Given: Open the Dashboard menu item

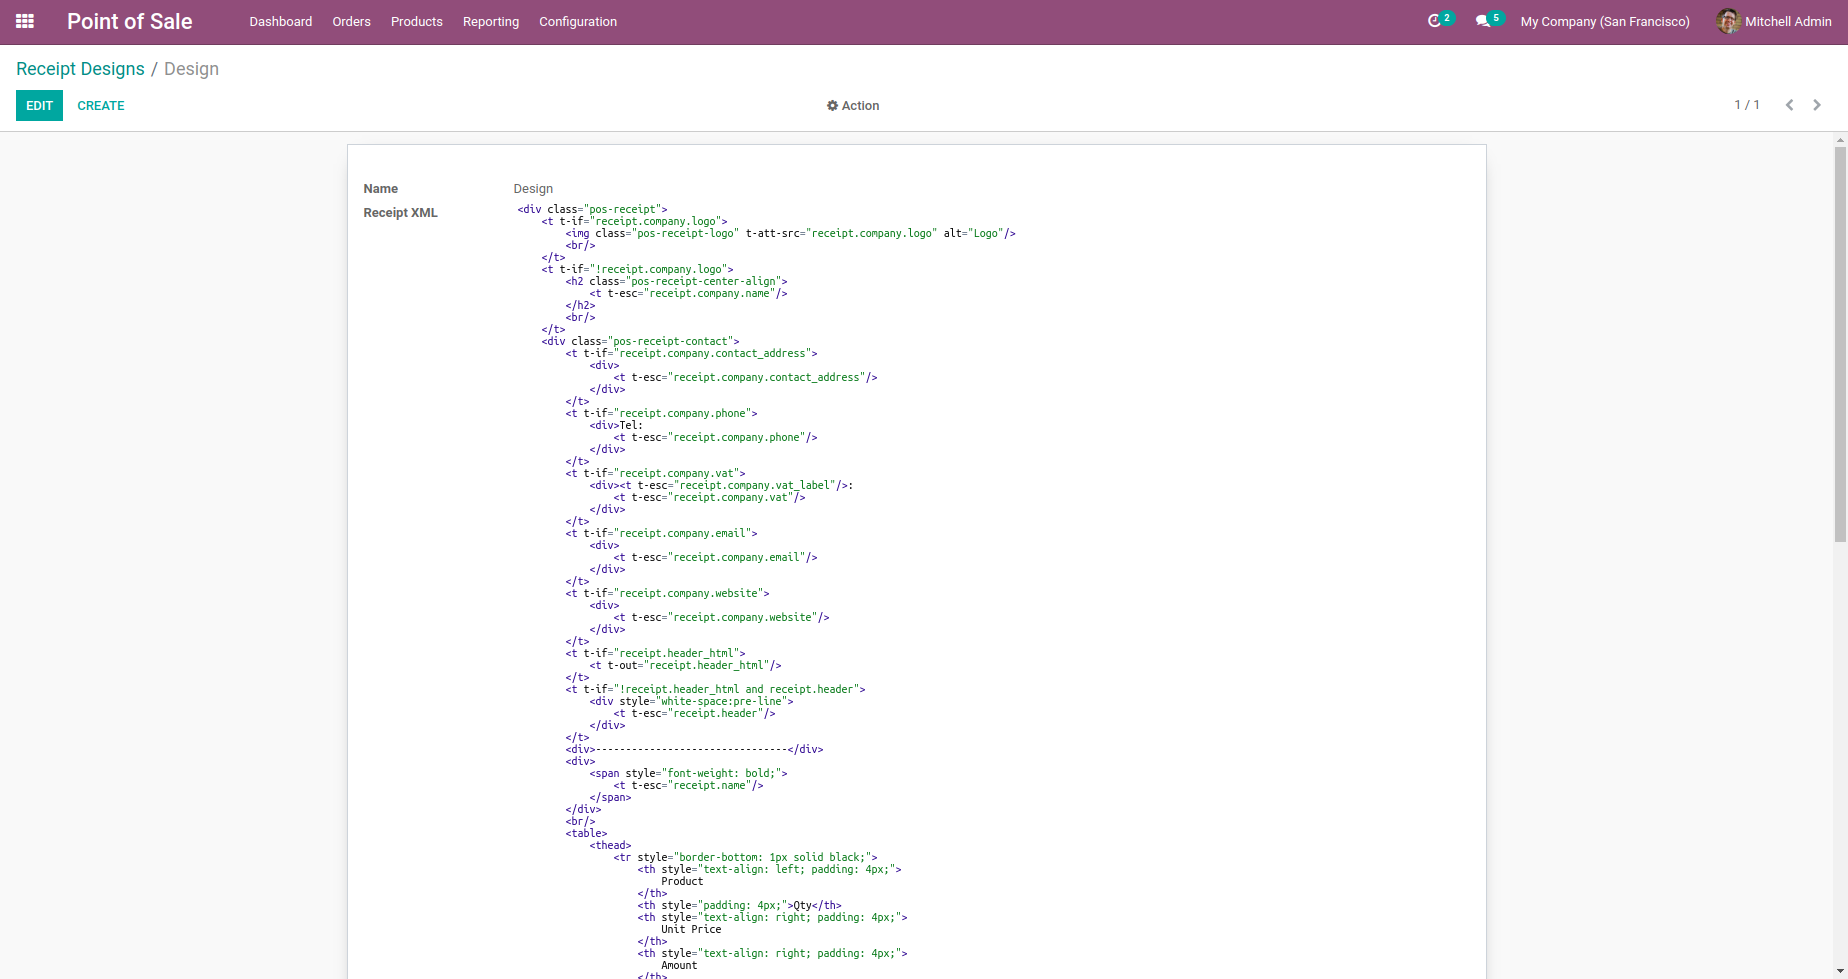Looking at the screenshot, I should click(280, 21).
